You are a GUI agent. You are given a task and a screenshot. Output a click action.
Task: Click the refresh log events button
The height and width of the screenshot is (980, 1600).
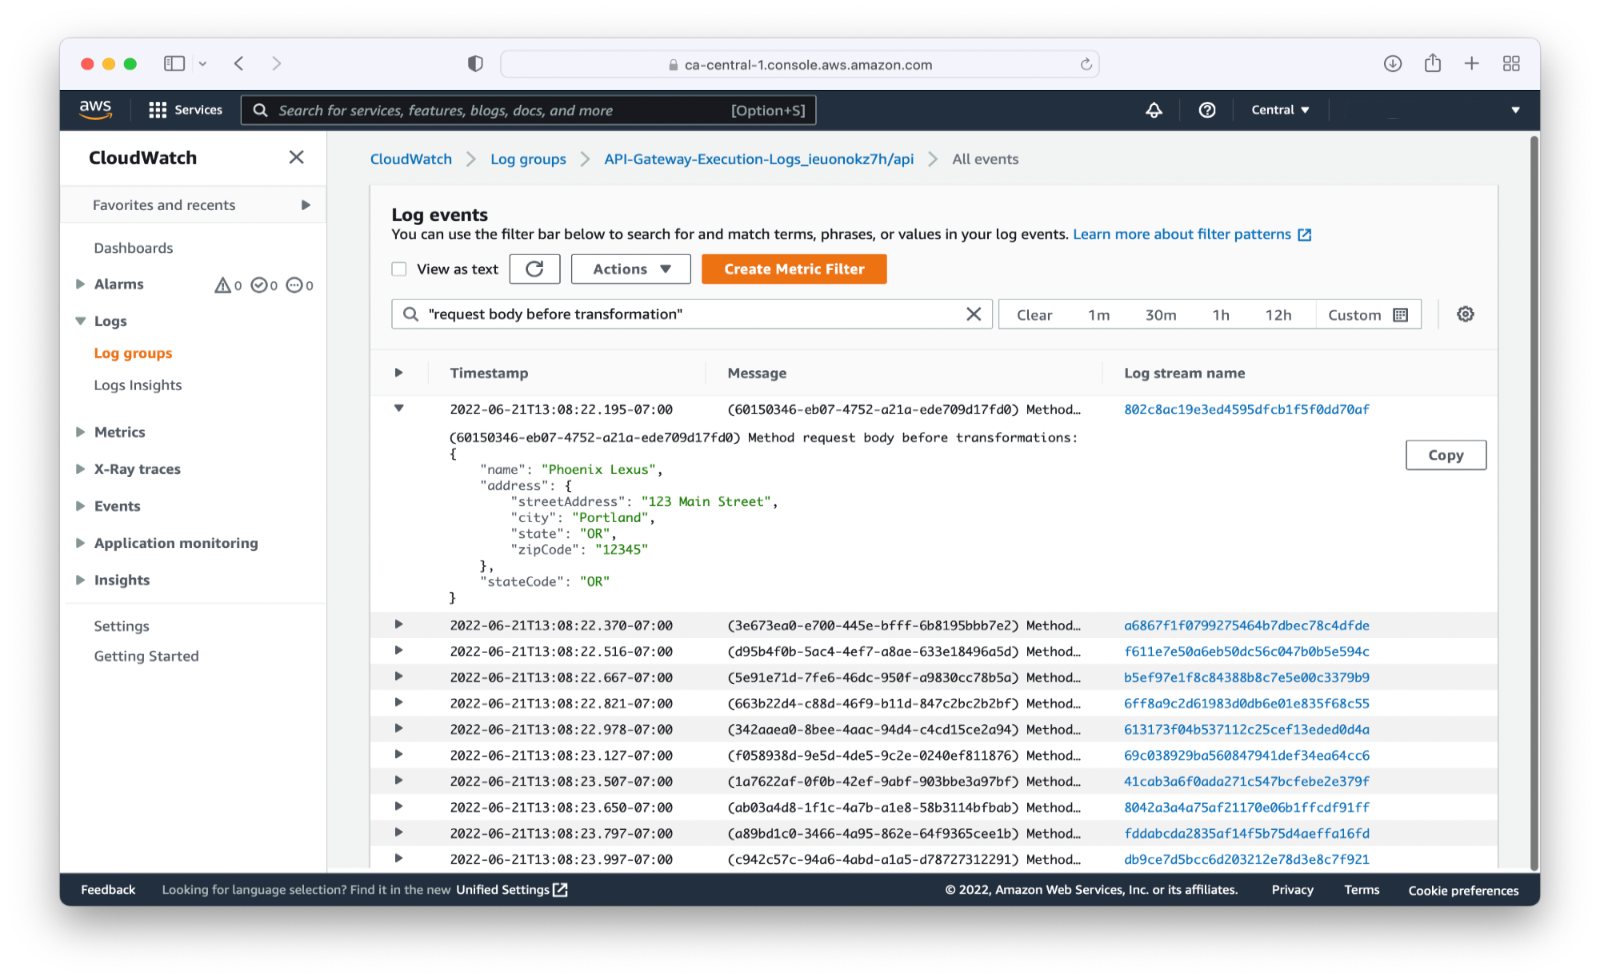[x=535, y=269]
